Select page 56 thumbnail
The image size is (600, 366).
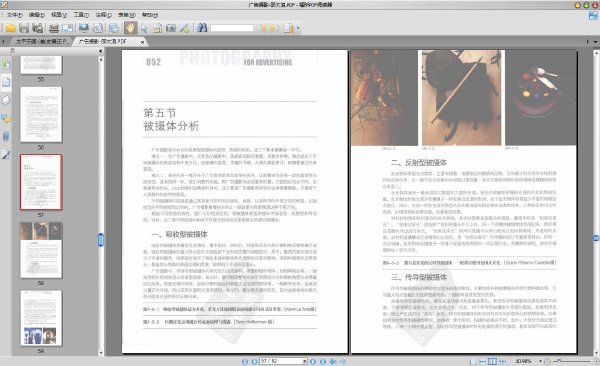tap(41, 114)
